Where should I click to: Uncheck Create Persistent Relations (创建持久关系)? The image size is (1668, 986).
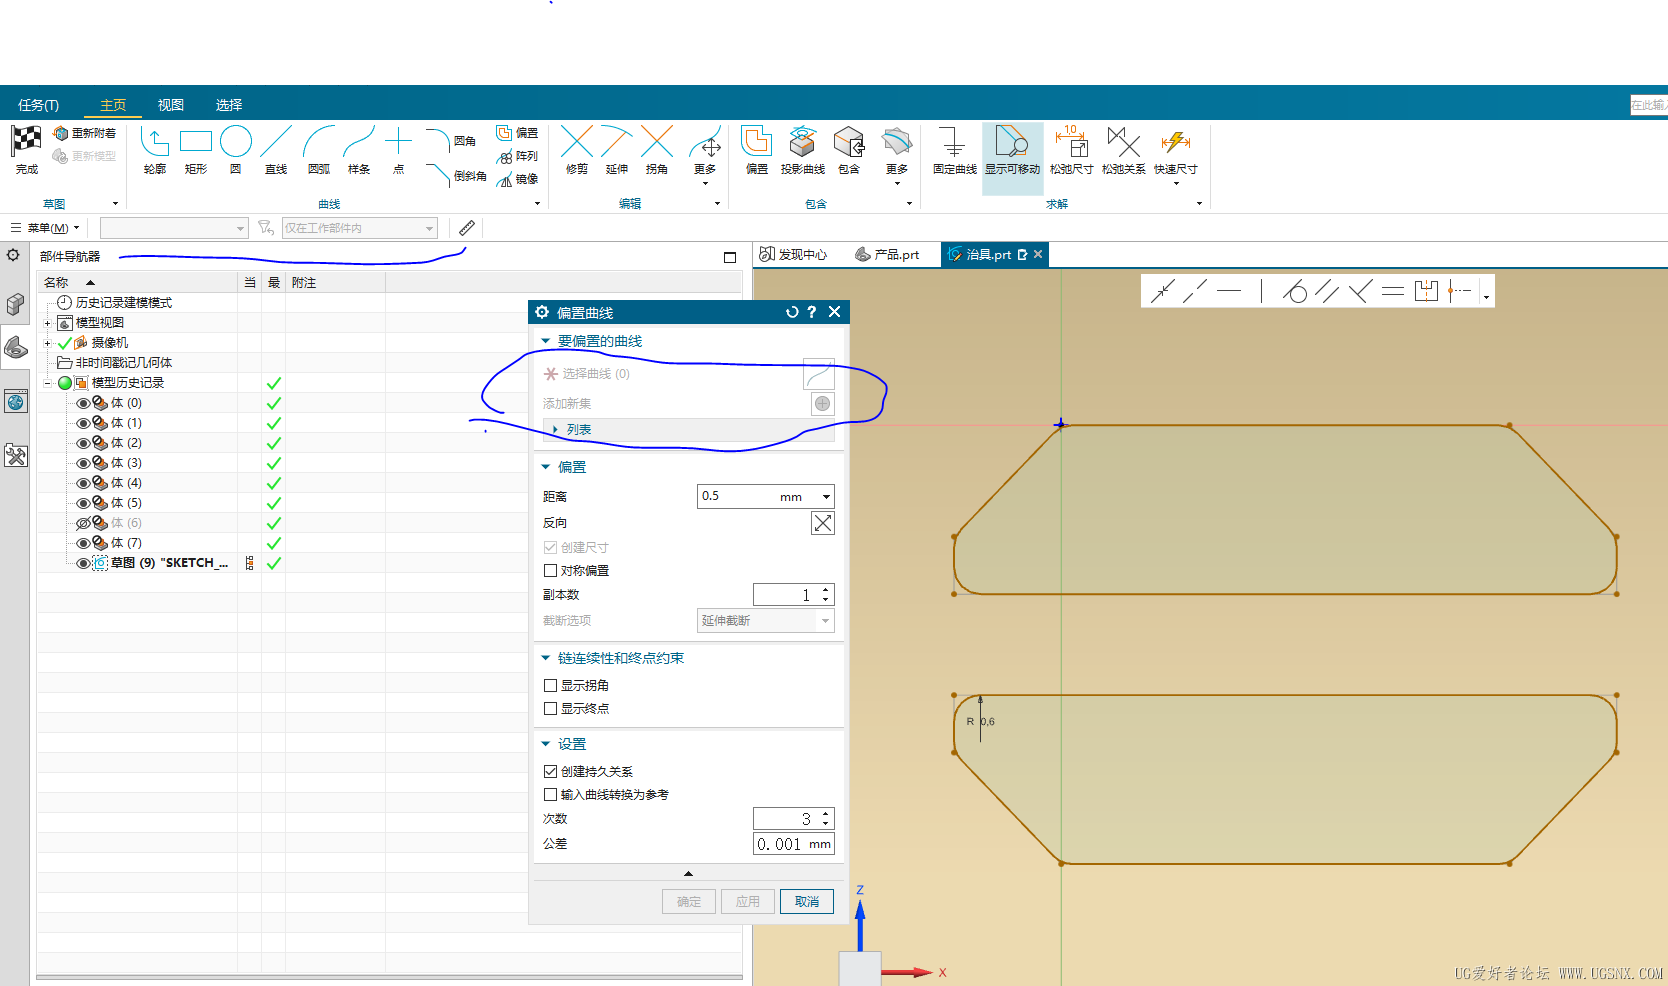(550, 772)
